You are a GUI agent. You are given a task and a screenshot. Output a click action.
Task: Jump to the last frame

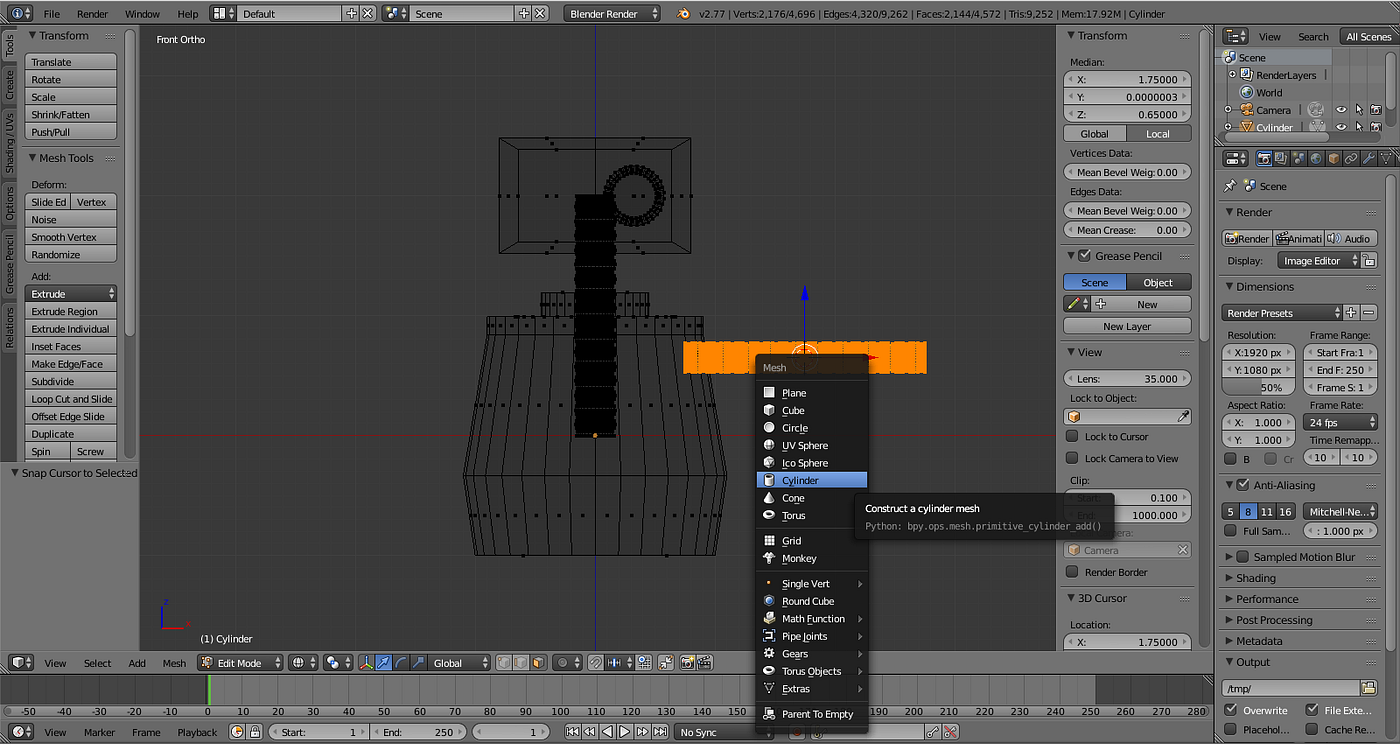660,732
